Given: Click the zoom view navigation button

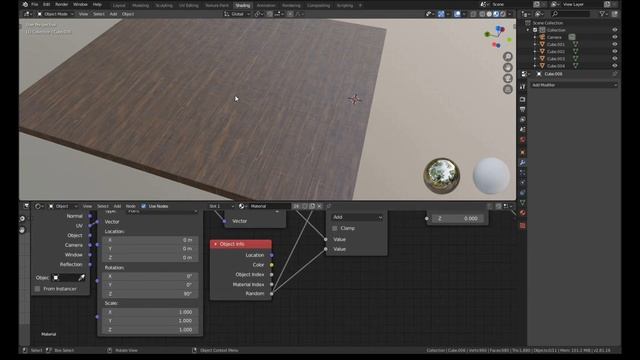Looking at the screenshot, I should pos(508,56).
